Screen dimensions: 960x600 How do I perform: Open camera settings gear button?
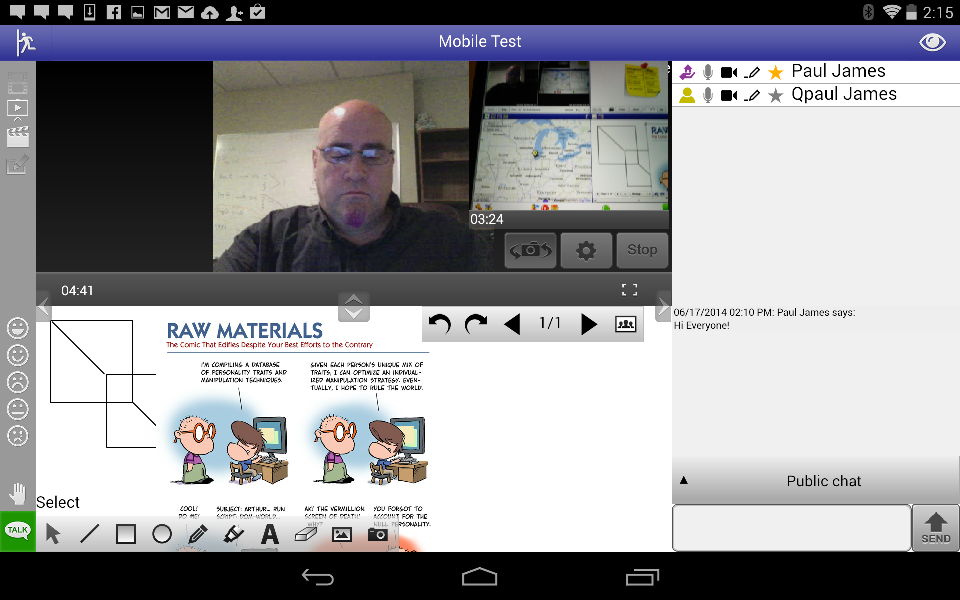586,250
